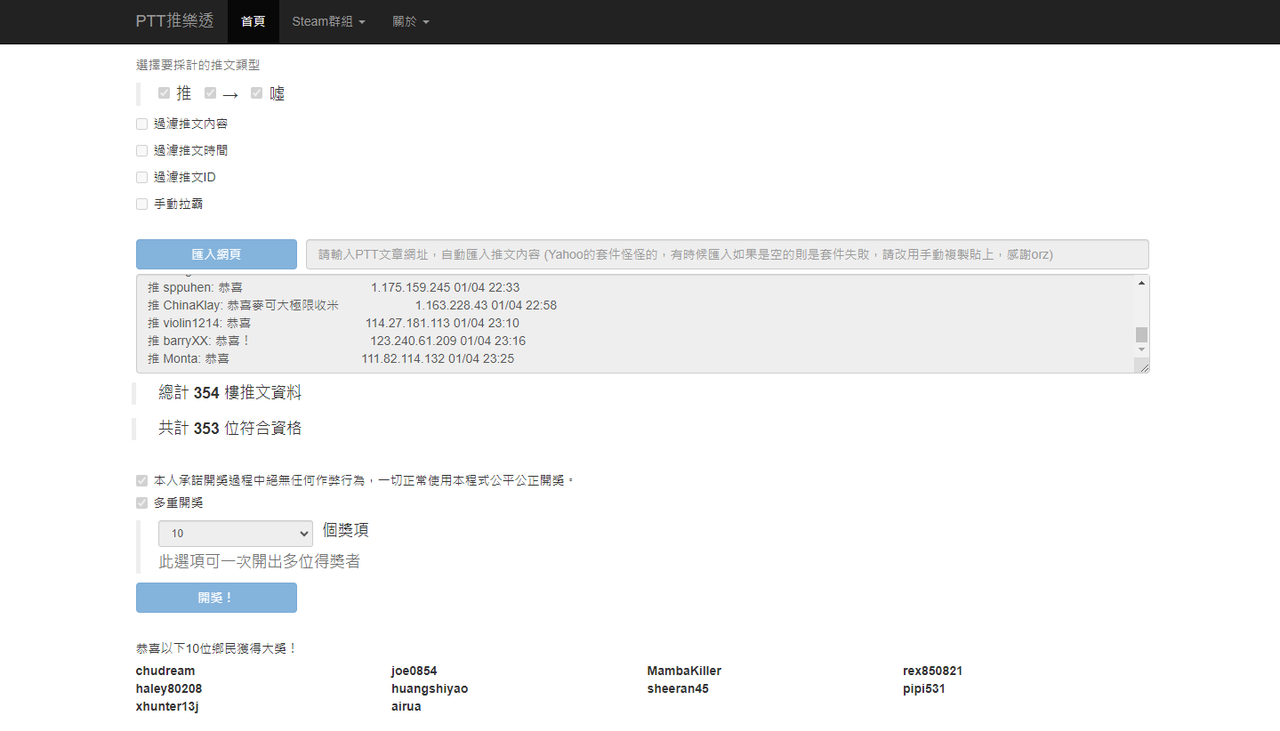Image resolution: width=1280 pixels, height=731 pixels.
Task: Click winner name rex850821
Action: (x=933, y=671)
